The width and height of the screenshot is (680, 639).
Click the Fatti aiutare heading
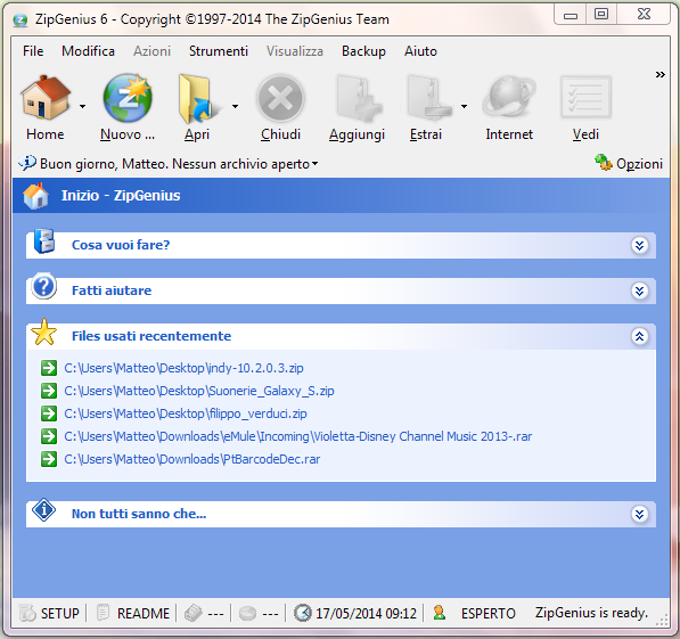click(x=111, y=291)
